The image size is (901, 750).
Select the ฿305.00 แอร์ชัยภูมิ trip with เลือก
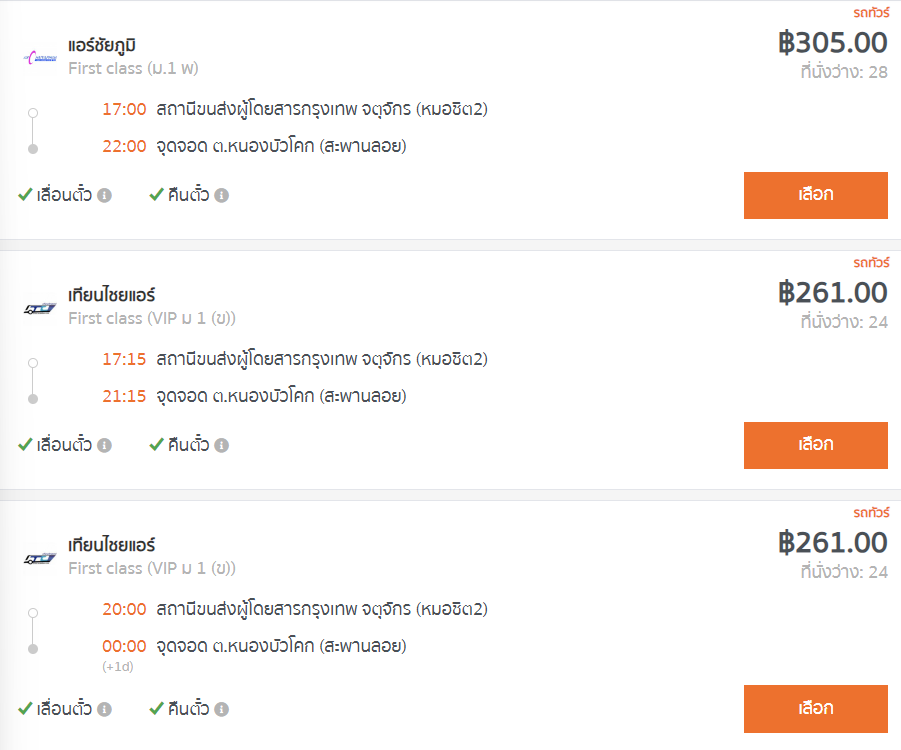815,195
